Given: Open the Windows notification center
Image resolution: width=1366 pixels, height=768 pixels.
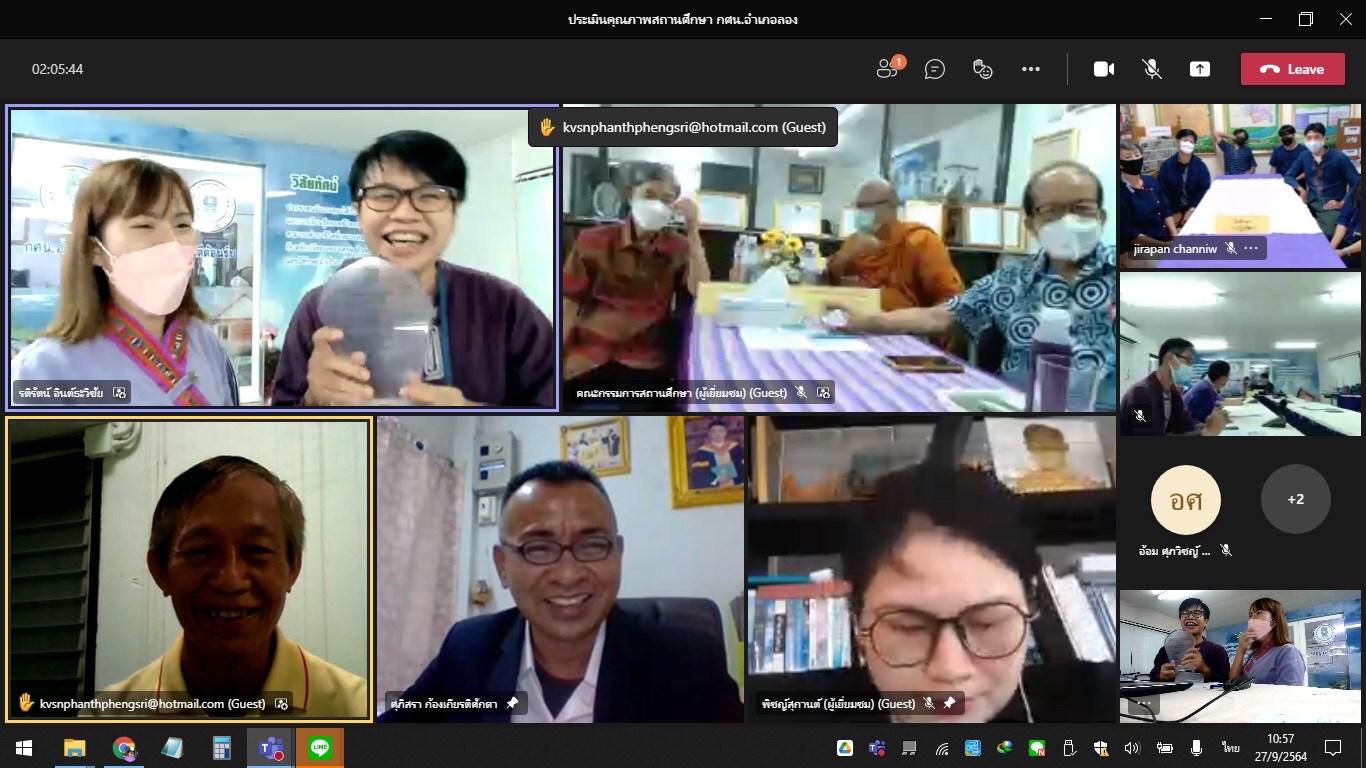Looking at the screenshot, I should click(x=1333, y=748).
